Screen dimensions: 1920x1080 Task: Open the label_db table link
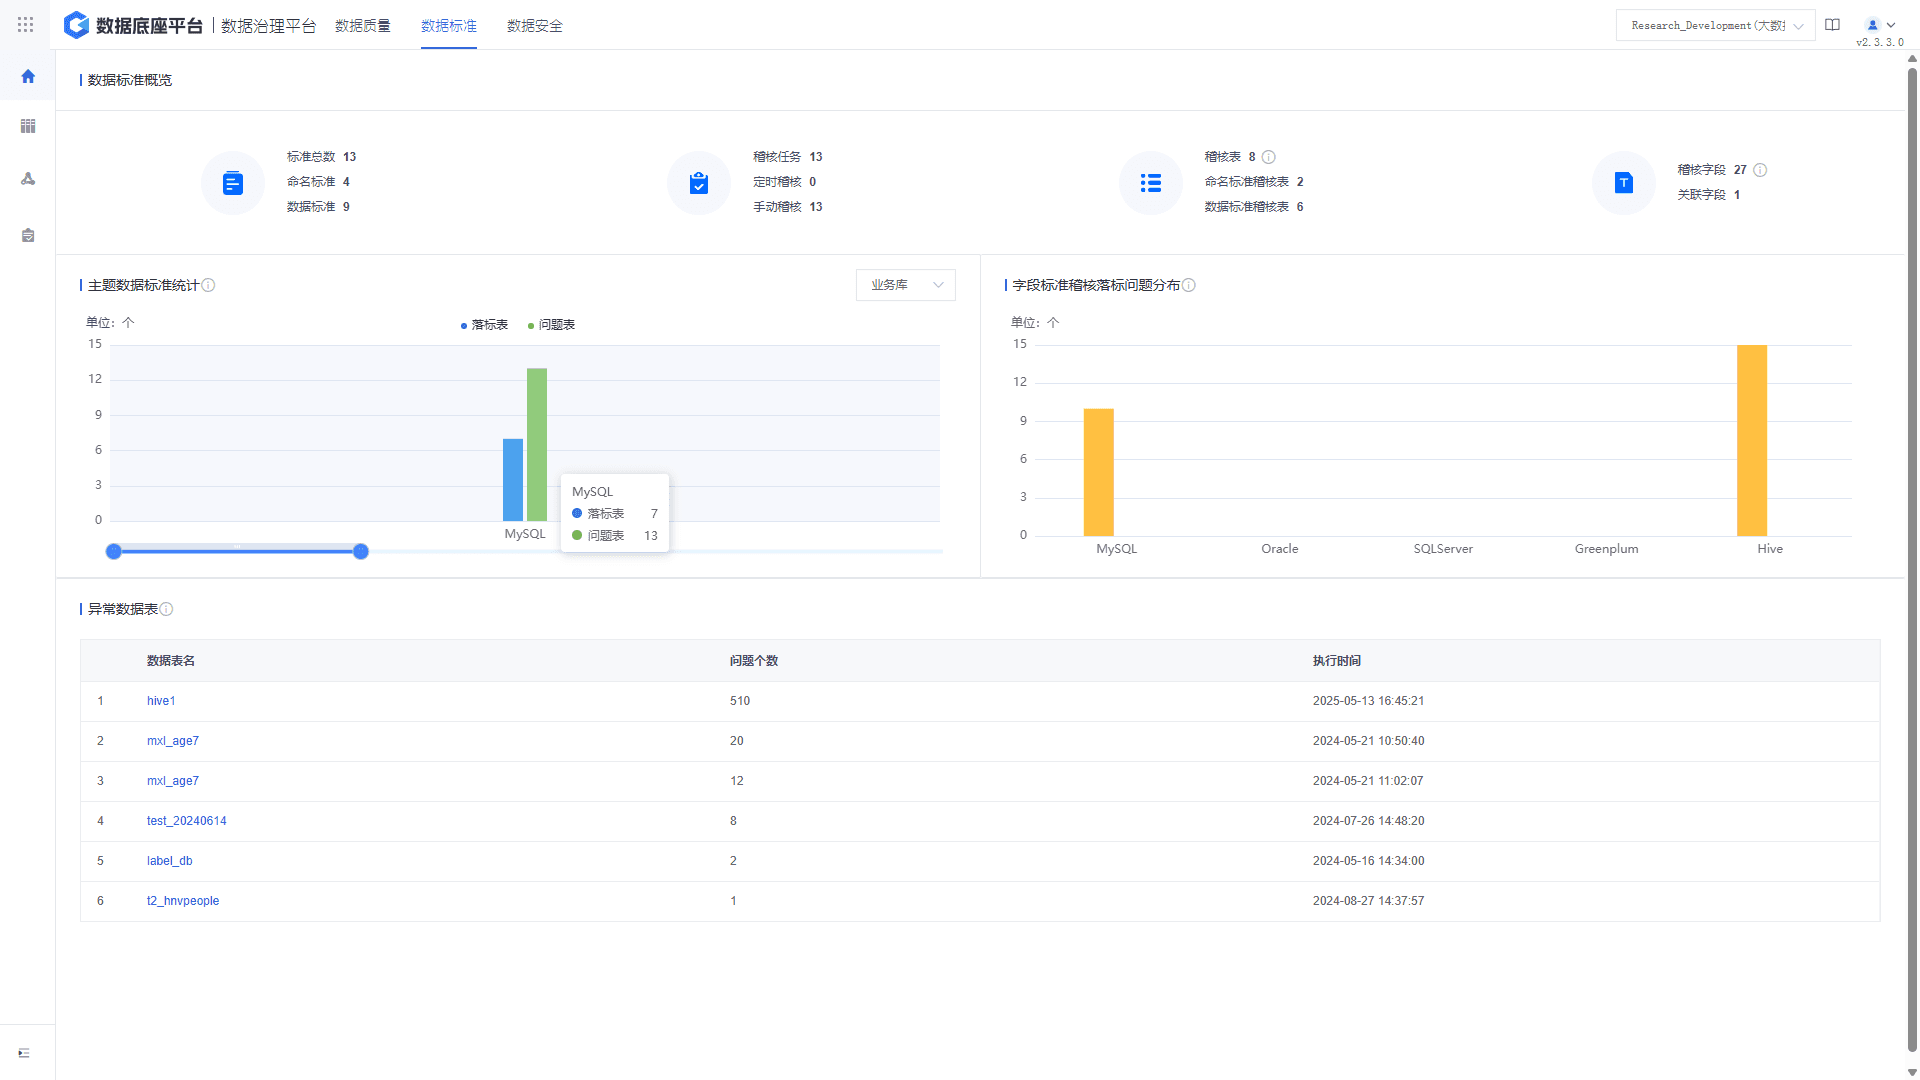[x=170, y=861]
